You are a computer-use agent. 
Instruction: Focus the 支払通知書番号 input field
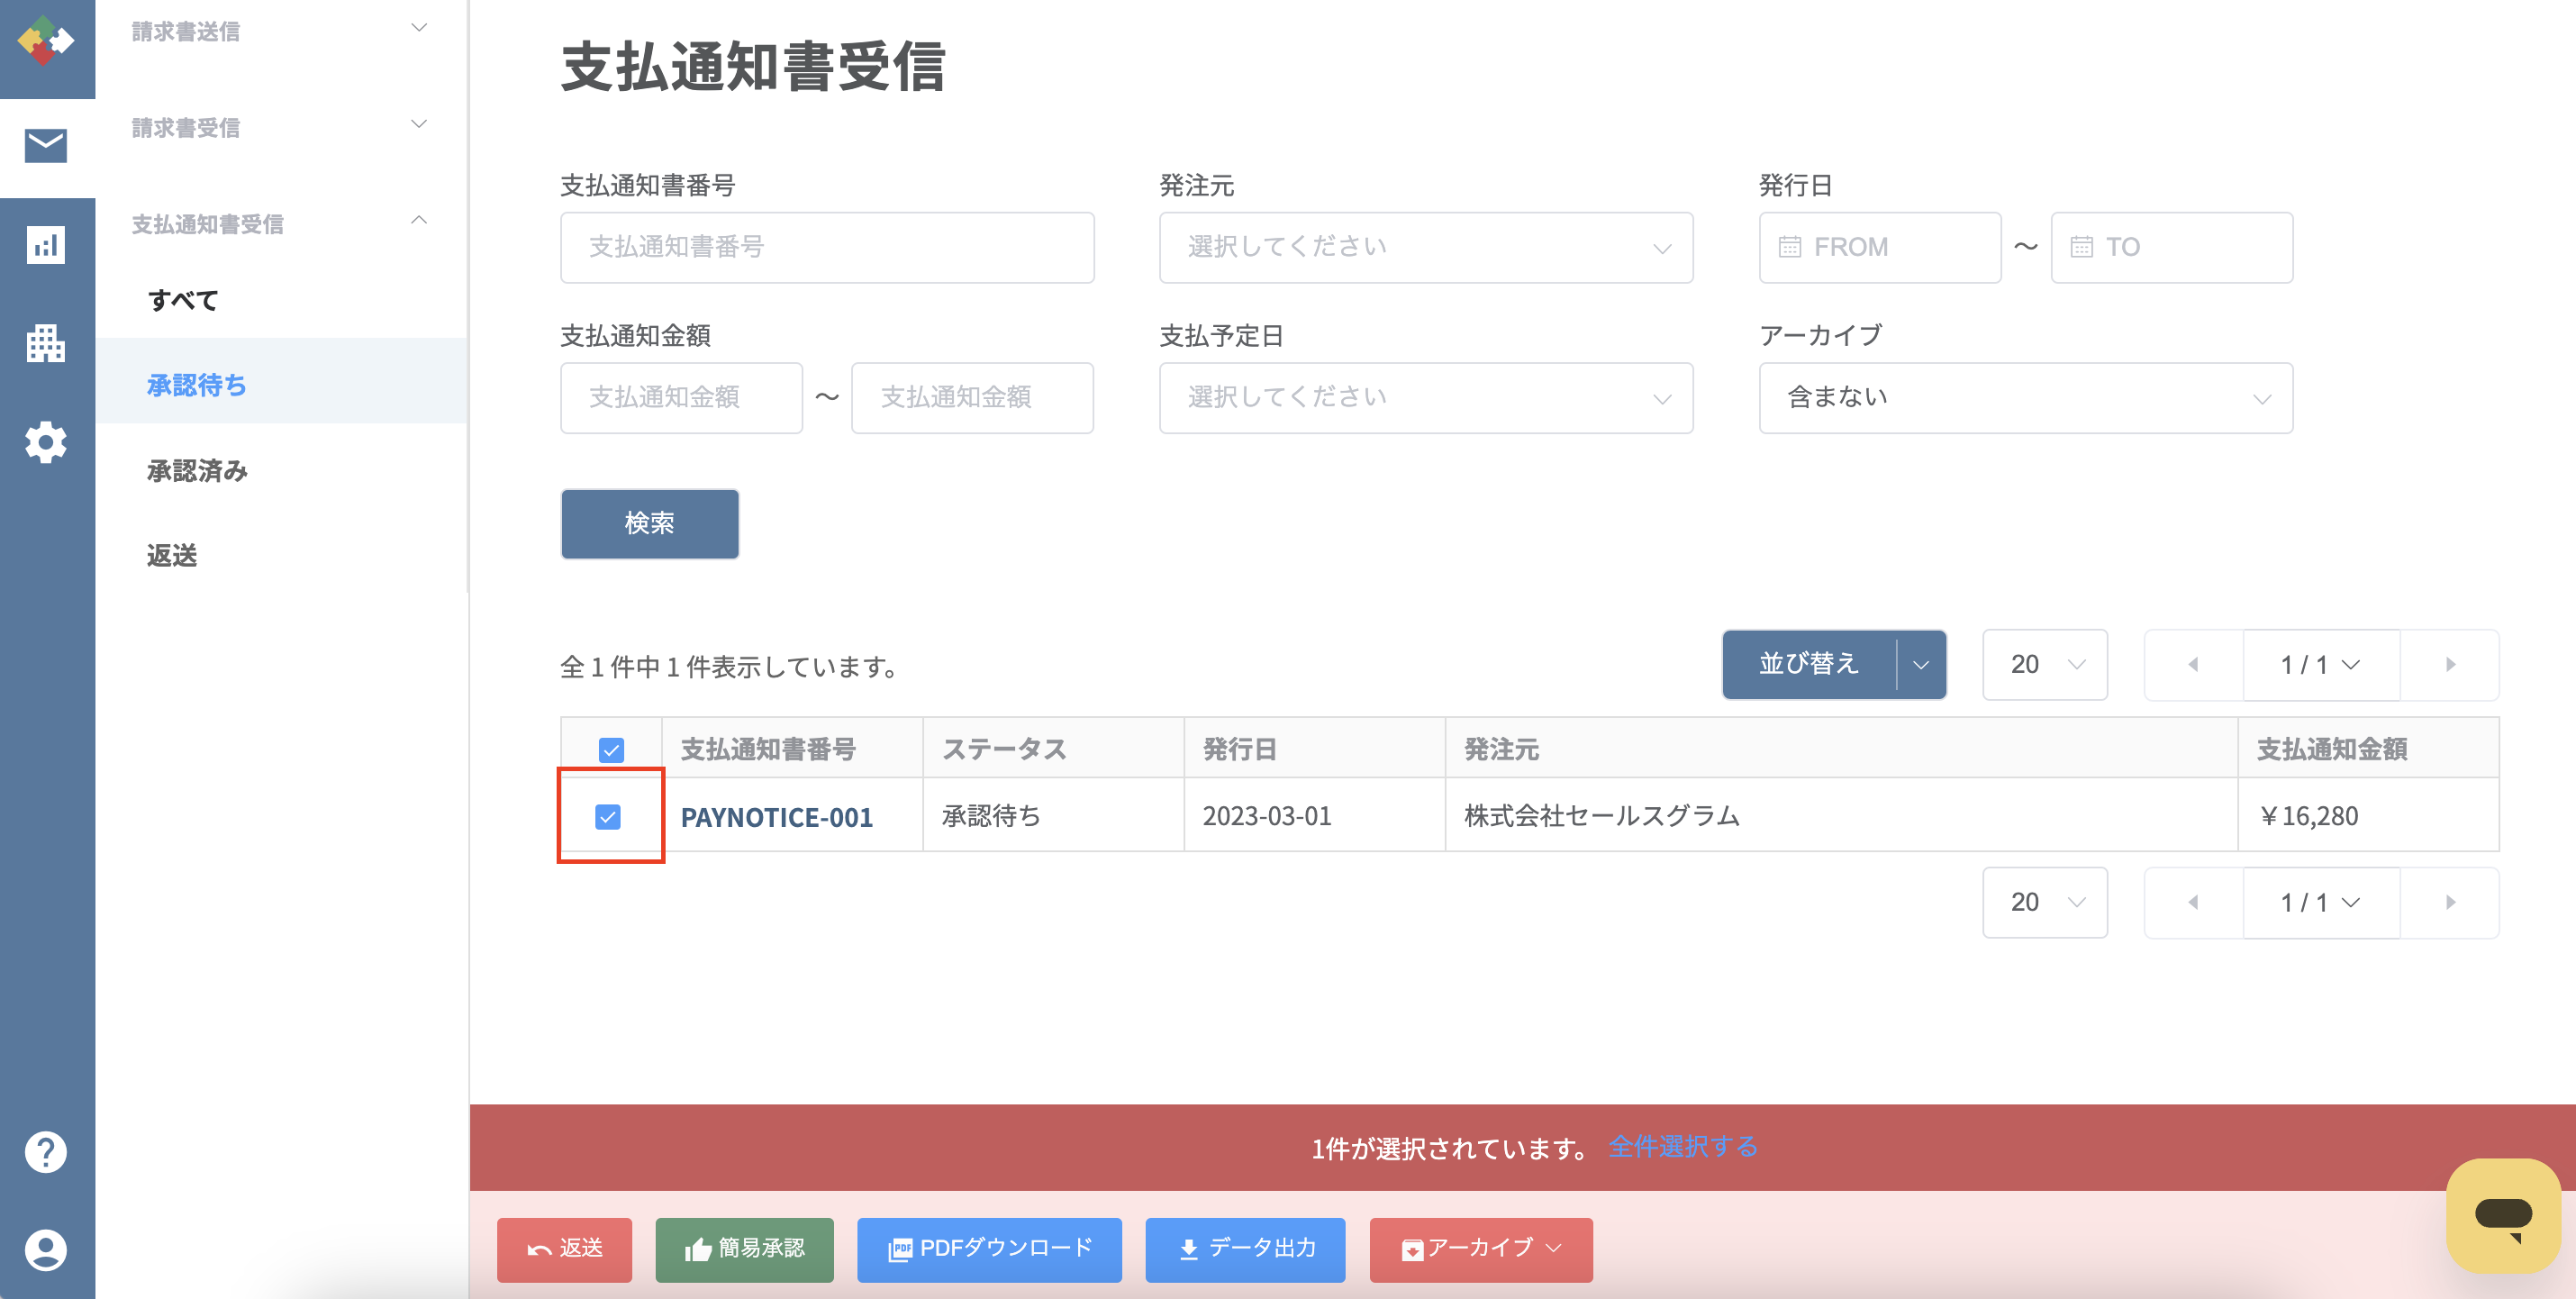[x=828, y=247]
